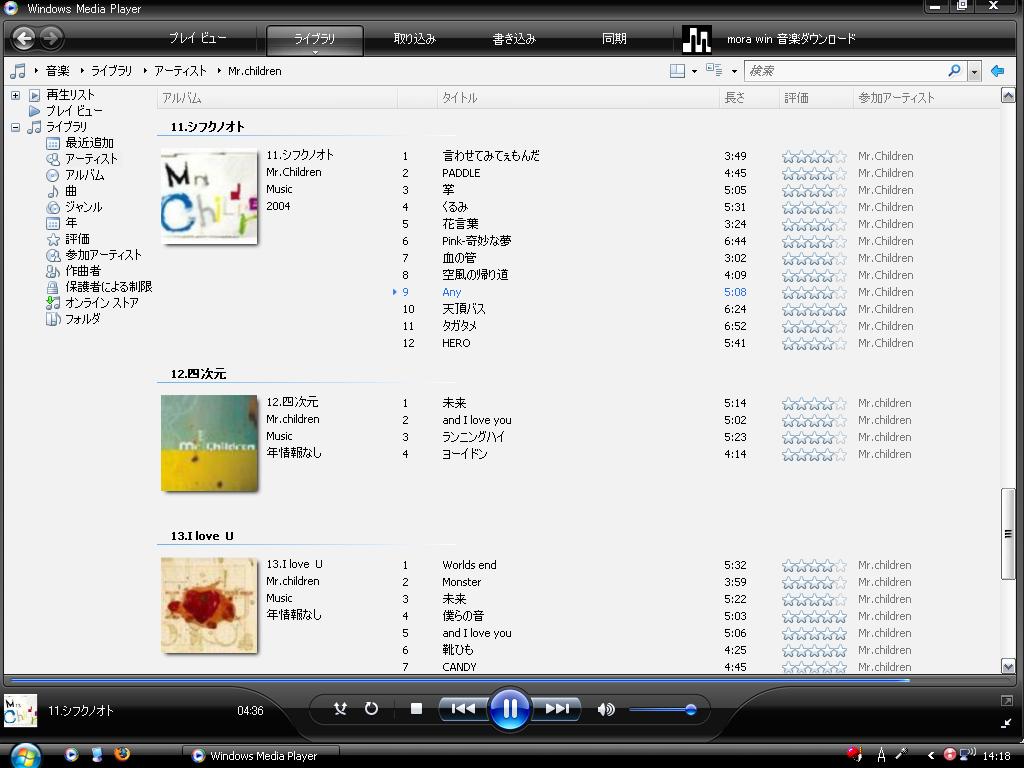1024x768 pixels.
Task: Select 保護者による制限 in the library tree
Action: pos(108,287)
